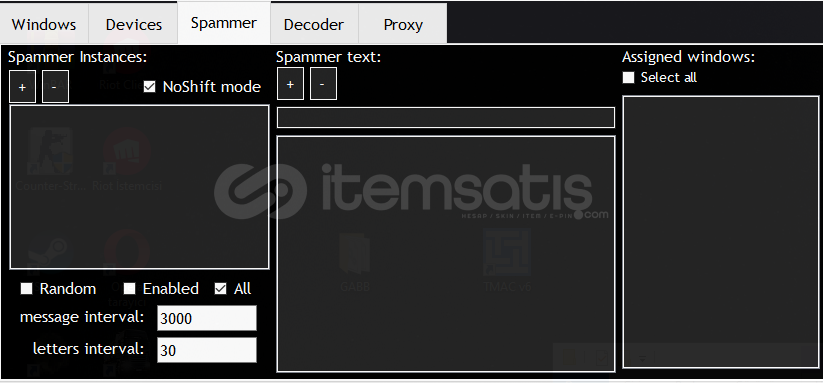Open the Devices tab
Image resolution: width=823 pixels, height=383 pixels.
coord(133,24)
